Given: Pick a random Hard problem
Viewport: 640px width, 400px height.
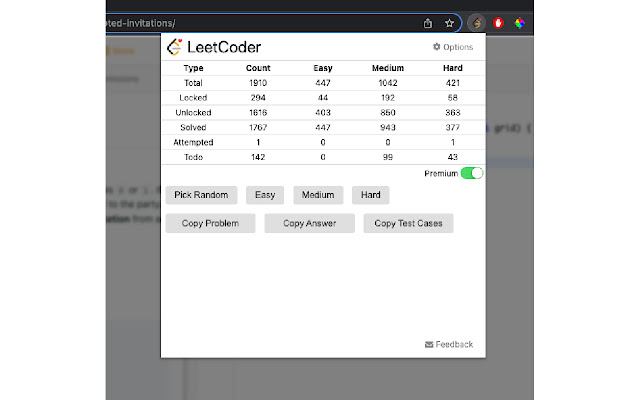Looking at the screenshot, I should 370,195.
